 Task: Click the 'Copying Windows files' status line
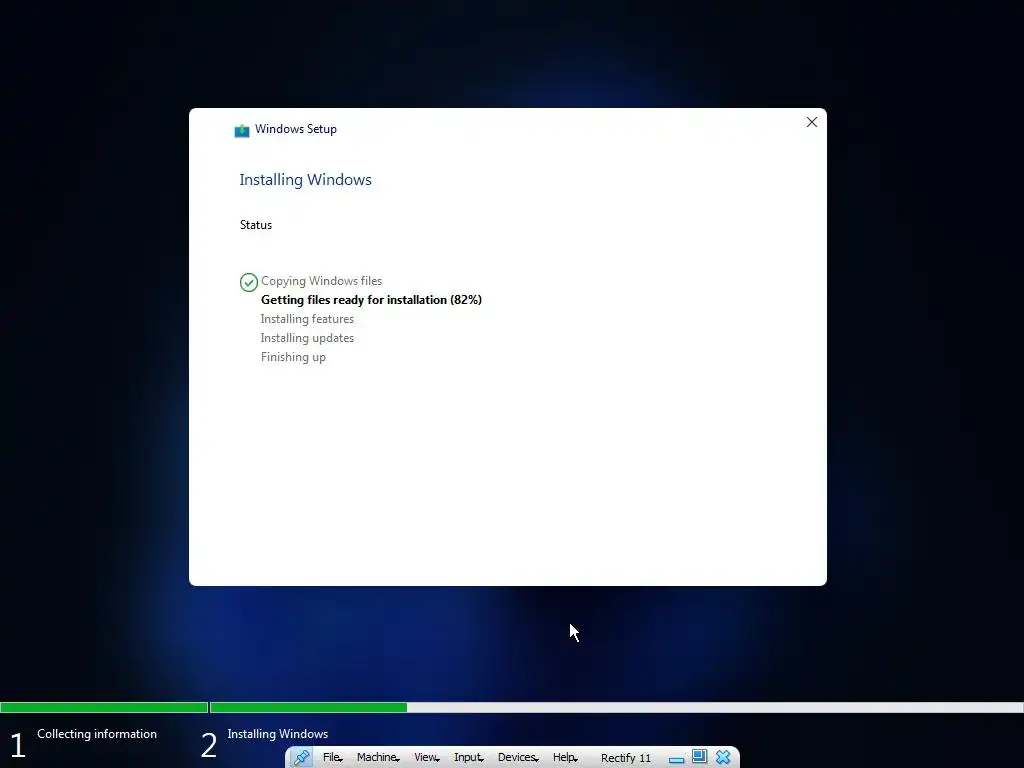coord(321,281)
